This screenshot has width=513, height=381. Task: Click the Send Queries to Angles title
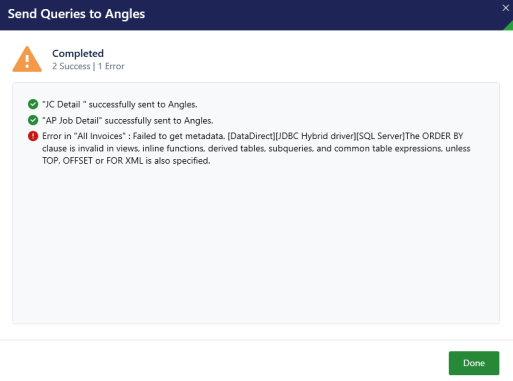[x=76, y=14]
